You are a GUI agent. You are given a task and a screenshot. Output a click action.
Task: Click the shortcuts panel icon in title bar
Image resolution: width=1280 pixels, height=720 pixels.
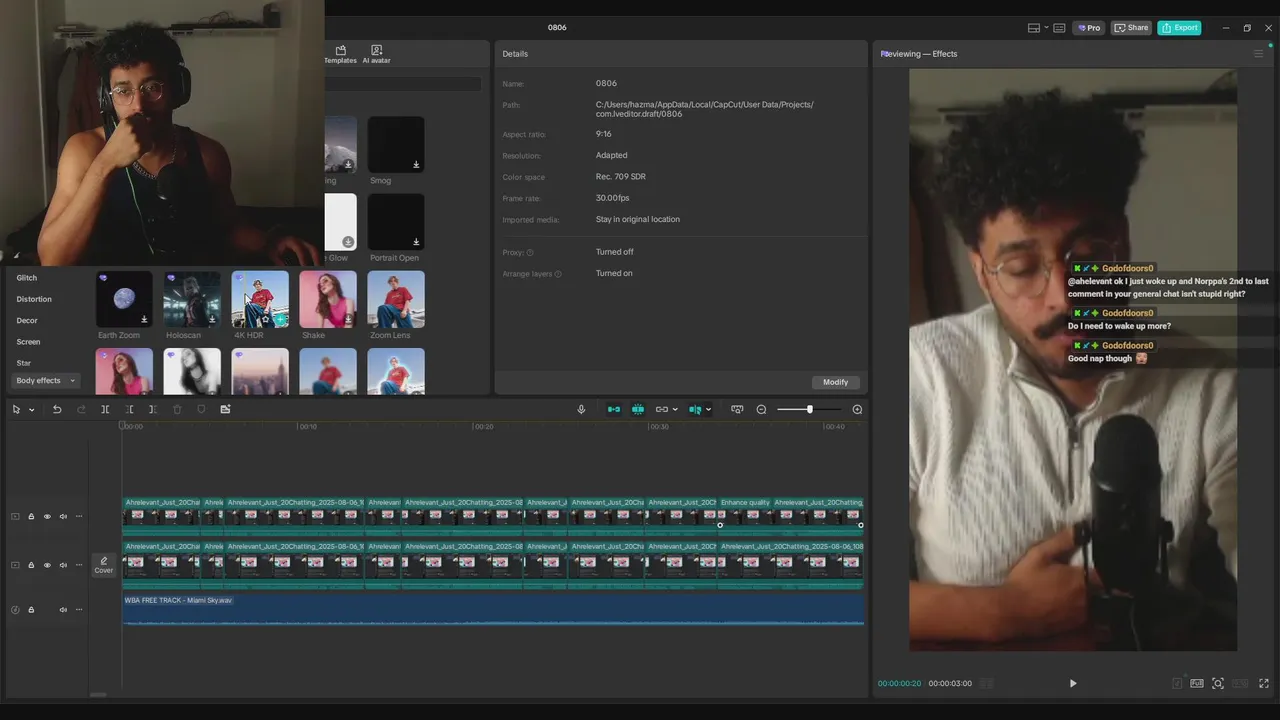click(x=1059, y=28)
